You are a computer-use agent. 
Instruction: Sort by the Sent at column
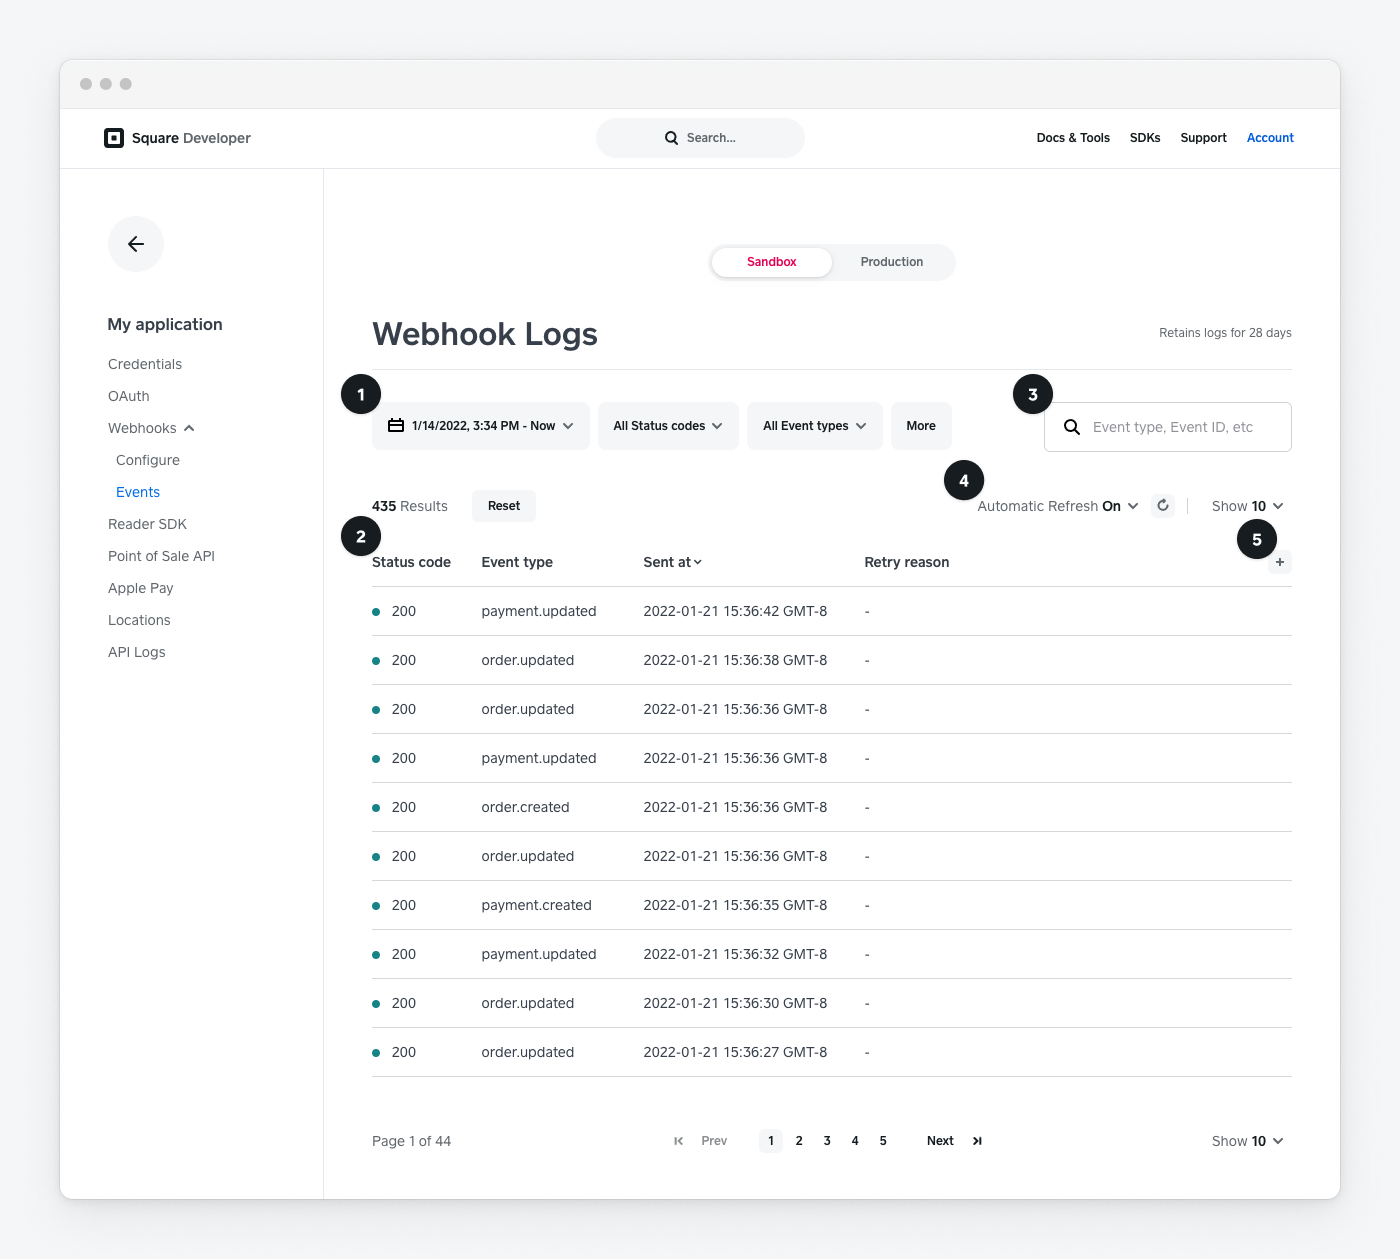tap(673, 562)
